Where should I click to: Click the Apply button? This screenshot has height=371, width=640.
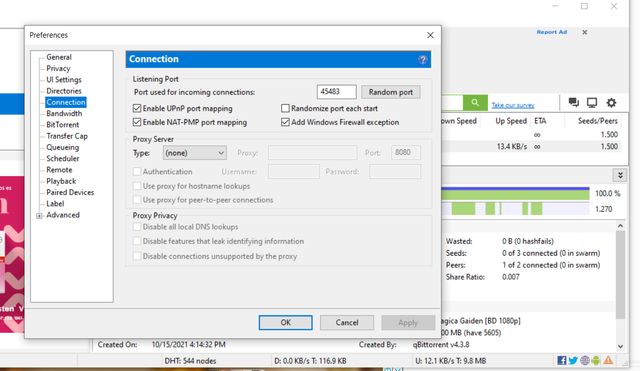(x=408, y=322)
